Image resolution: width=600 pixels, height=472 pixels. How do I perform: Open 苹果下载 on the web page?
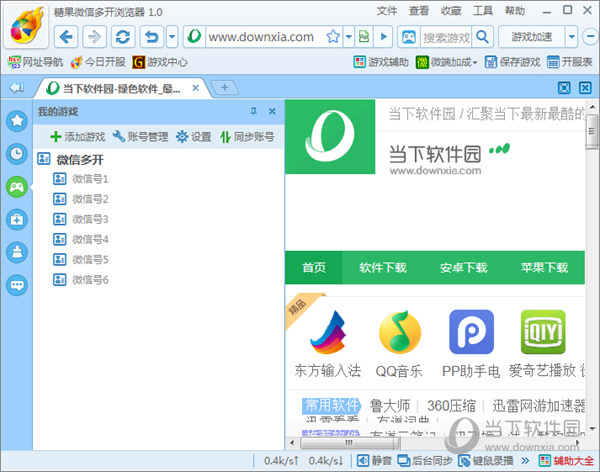point(544,267)
